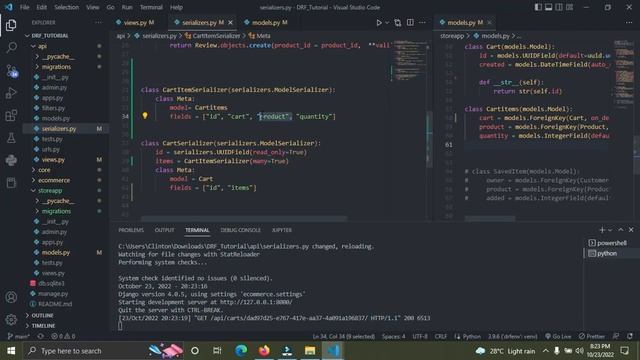The image size is (640, 360).
Task: Open the Problems panel tab
Action: (131, 230)
